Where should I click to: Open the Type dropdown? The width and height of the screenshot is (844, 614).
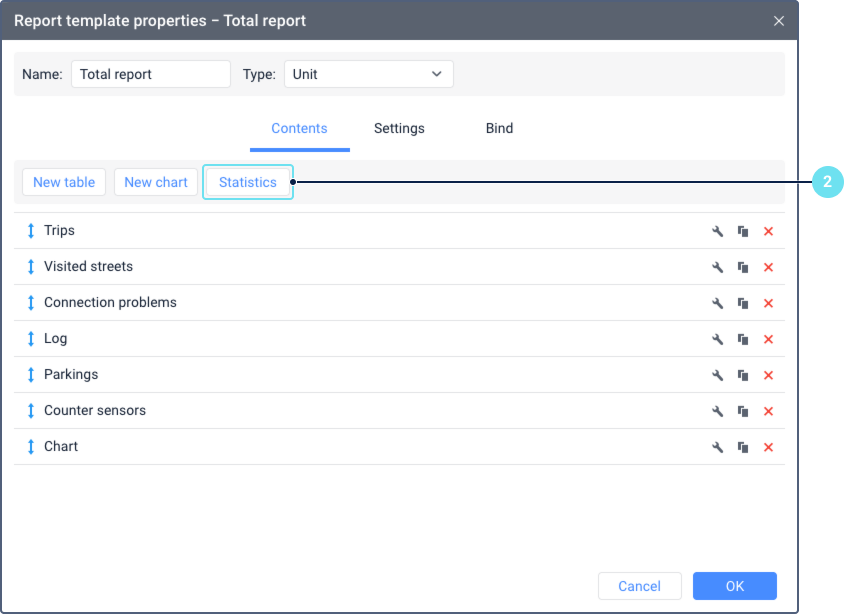click(368, 74)
